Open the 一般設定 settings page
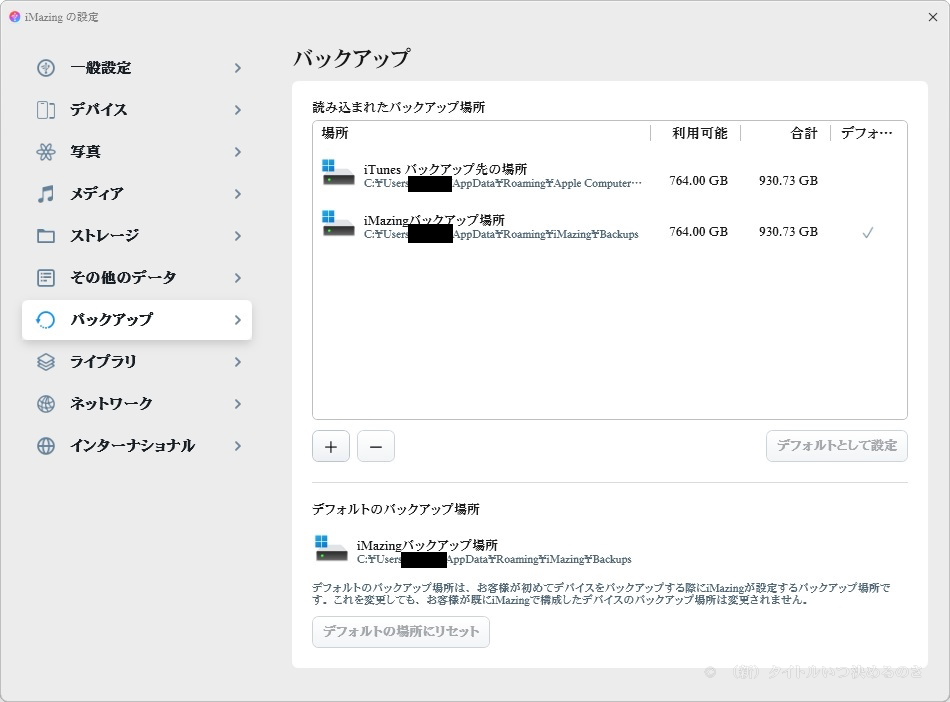Viewport: 950px width, 702px height. click(x=137, y=68)
